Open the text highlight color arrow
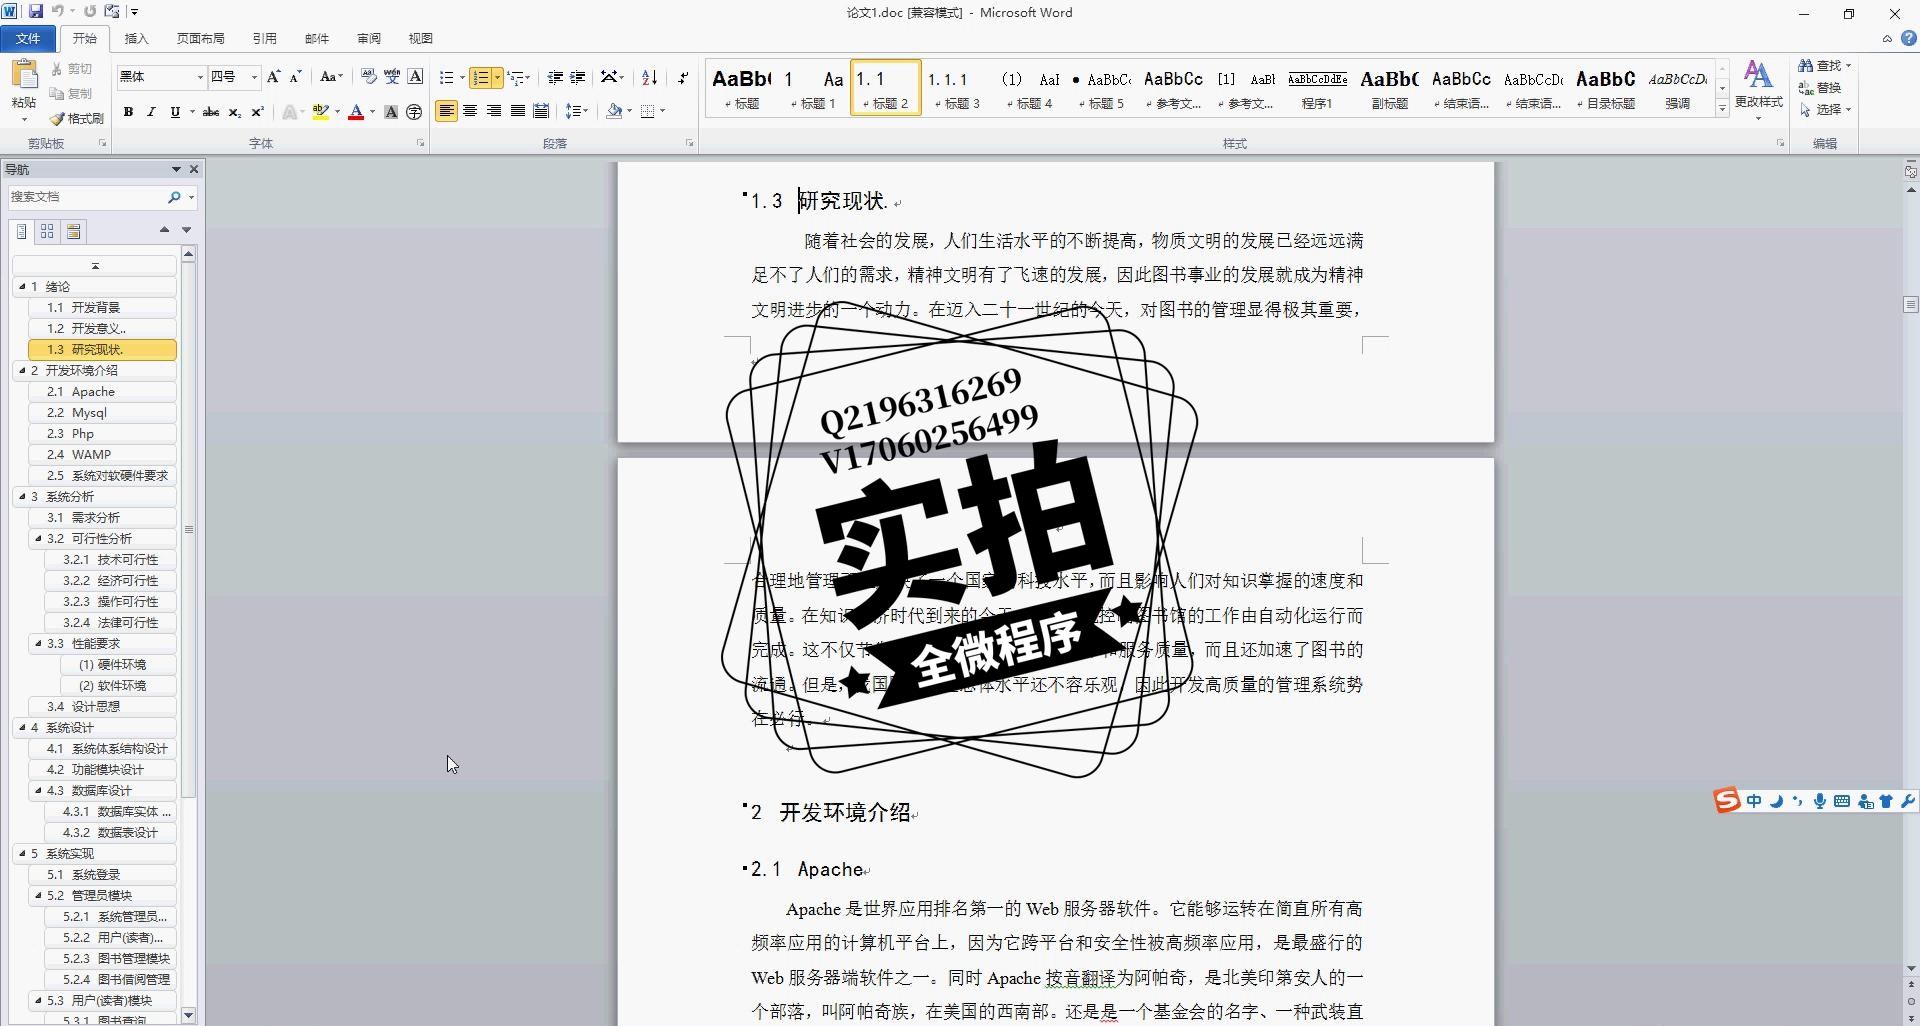 pos(337,112)
